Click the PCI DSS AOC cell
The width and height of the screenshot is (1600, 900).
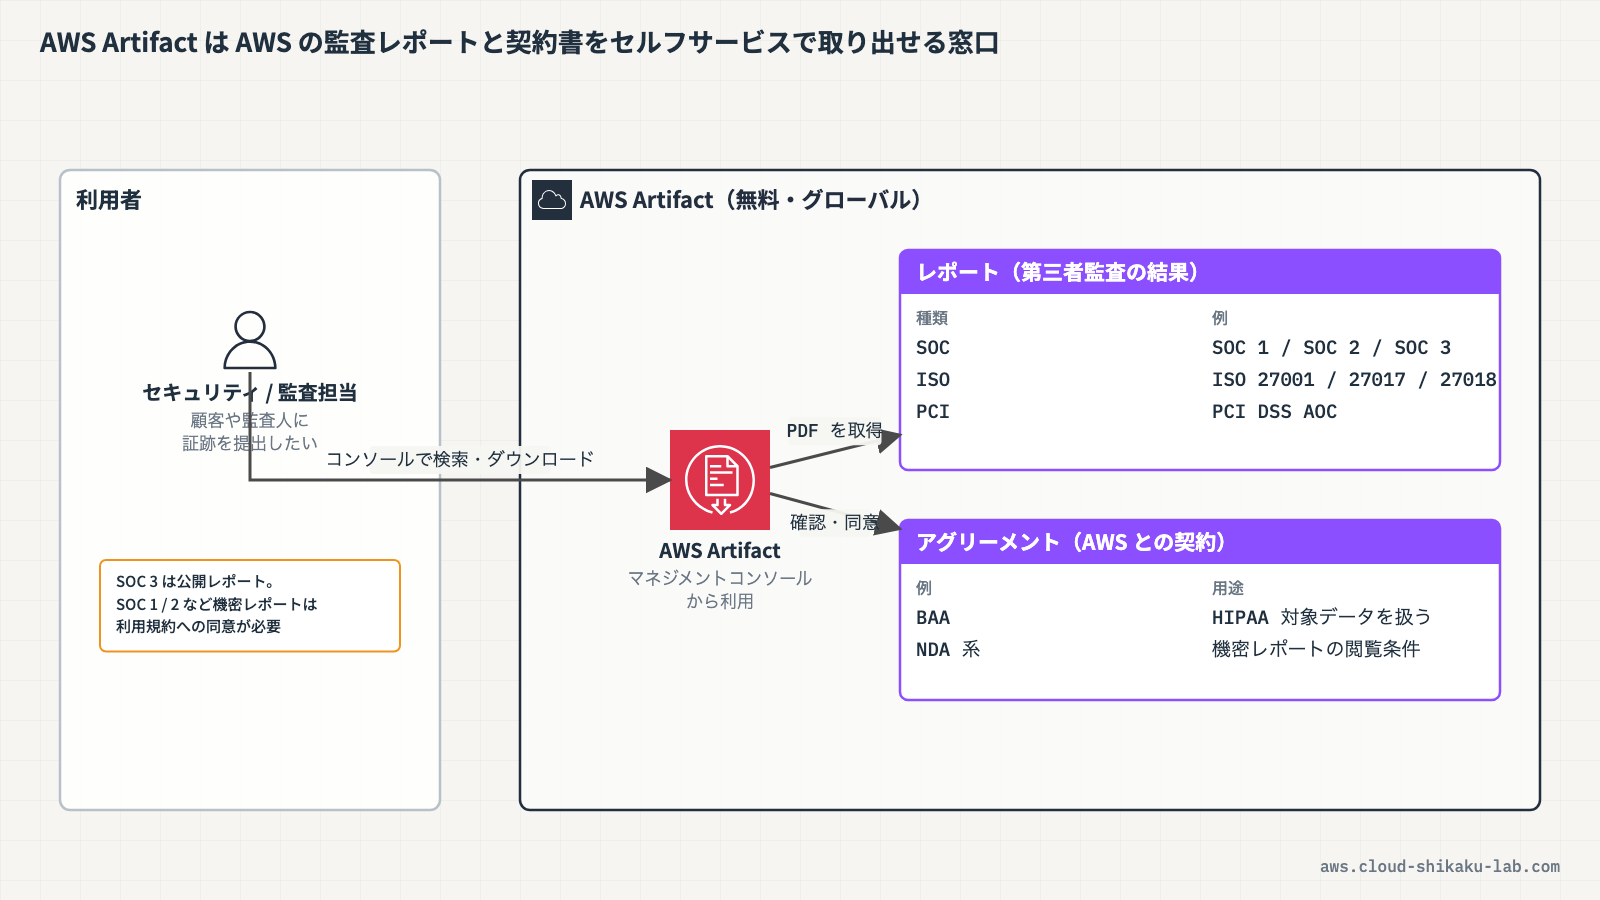coord(1274,412)
